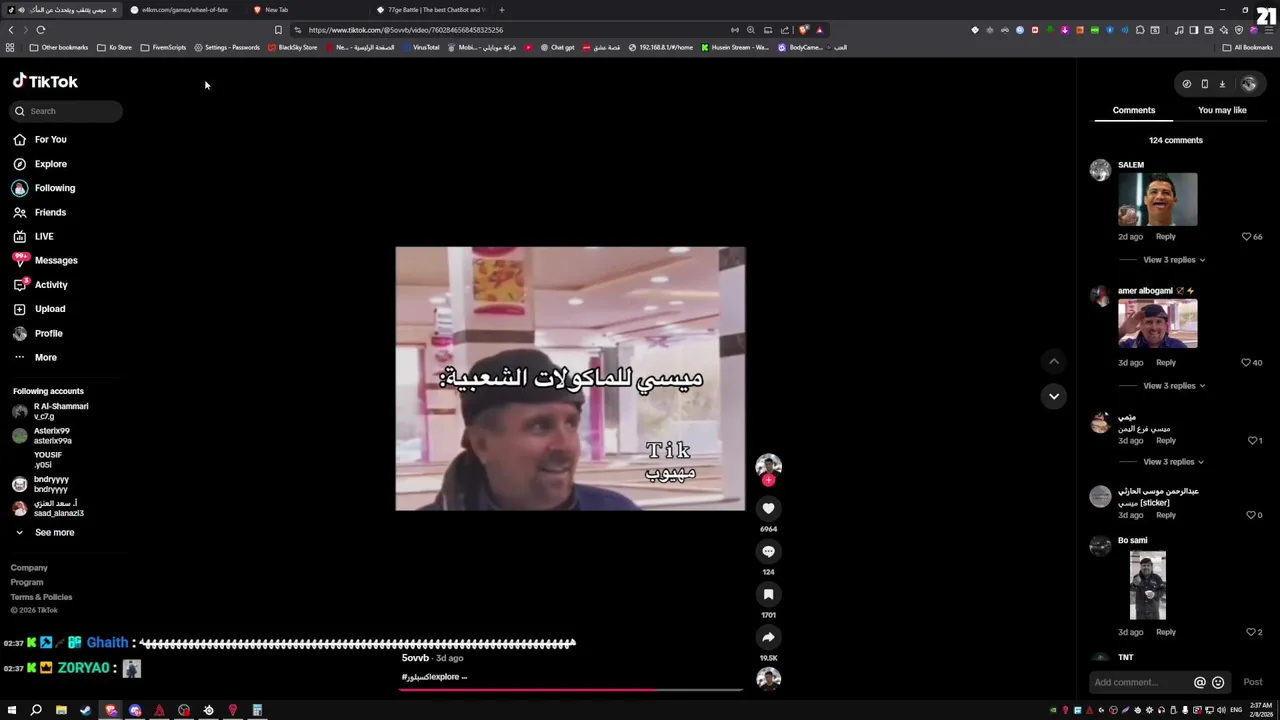1280x720 pixels.
Task: Open Terms & Policies footer link
Action: pos(41,597)
